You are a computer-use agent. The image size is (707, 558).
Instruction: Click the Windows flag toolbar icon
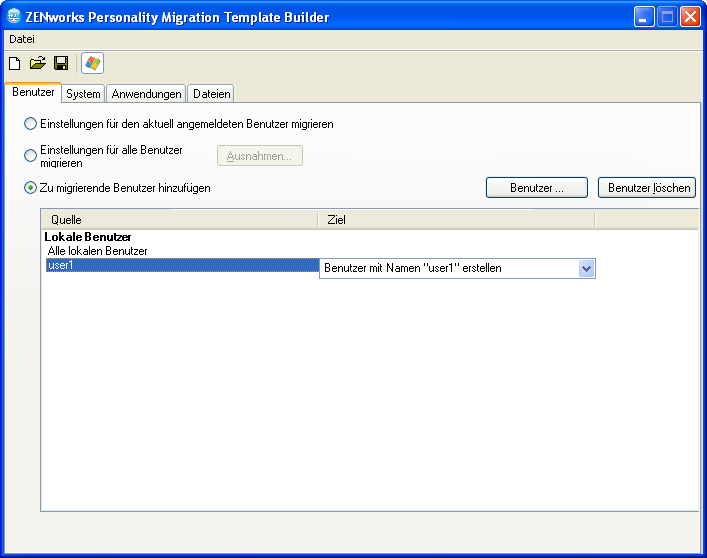point(92,63)
